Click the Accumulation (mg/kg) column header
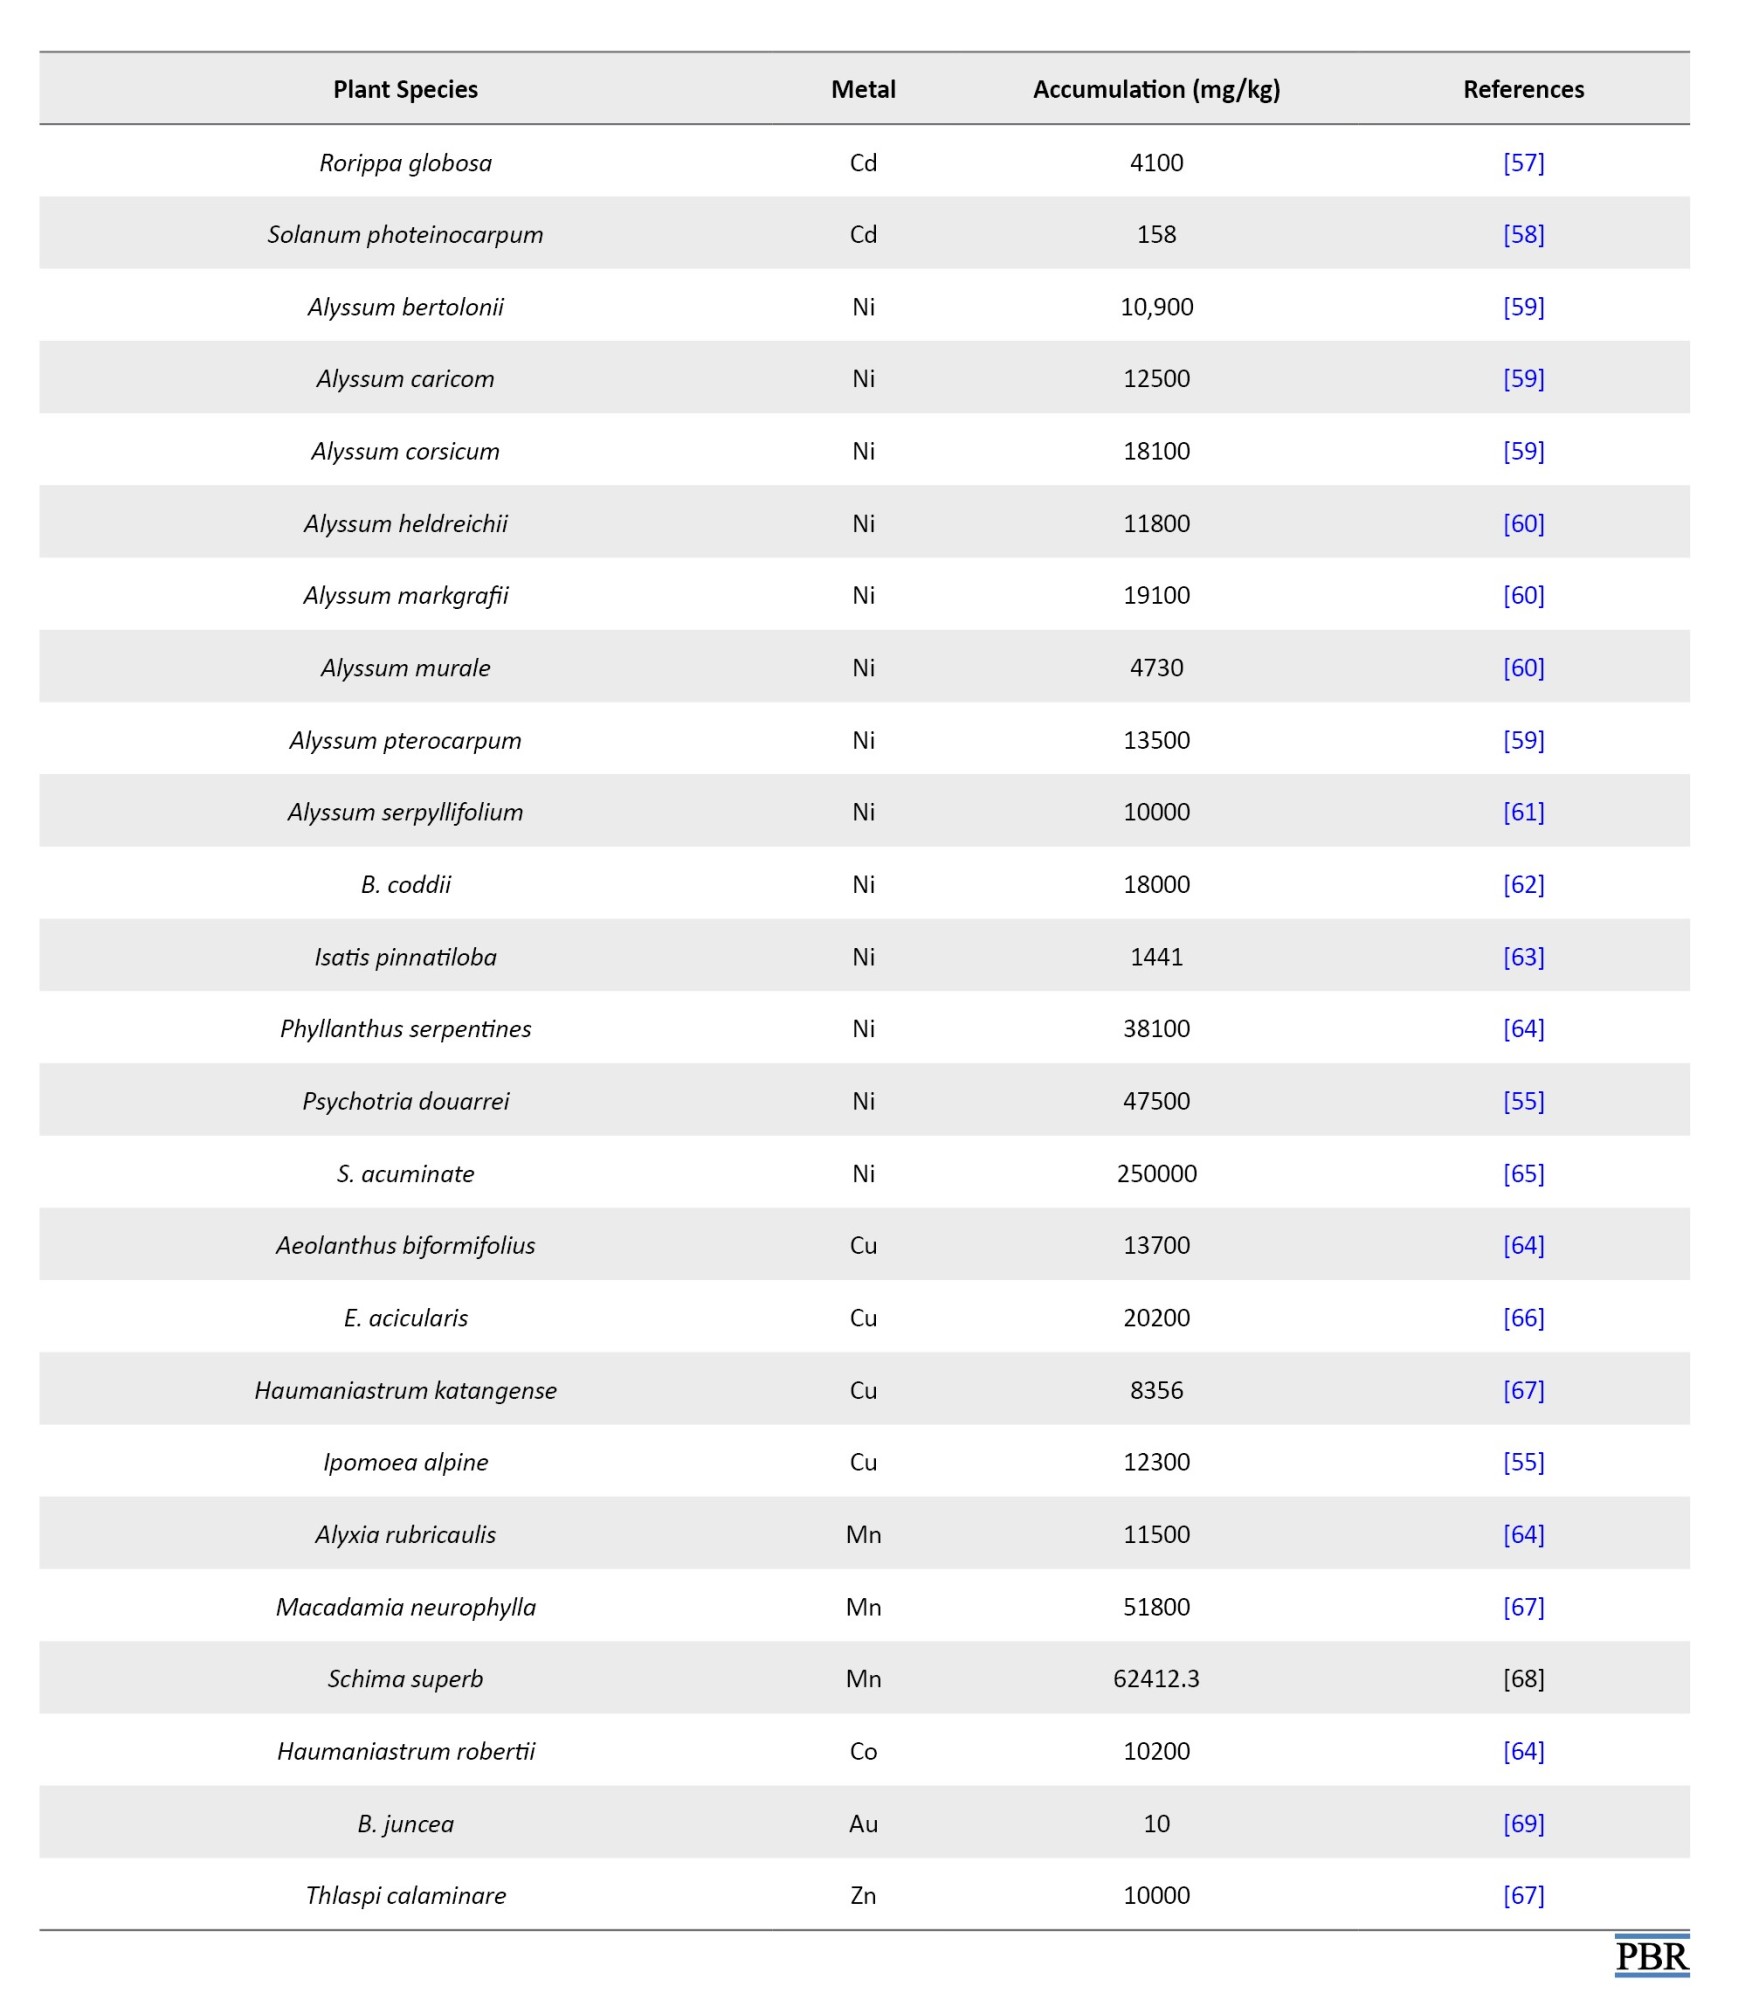 (x=1156, y=89)
